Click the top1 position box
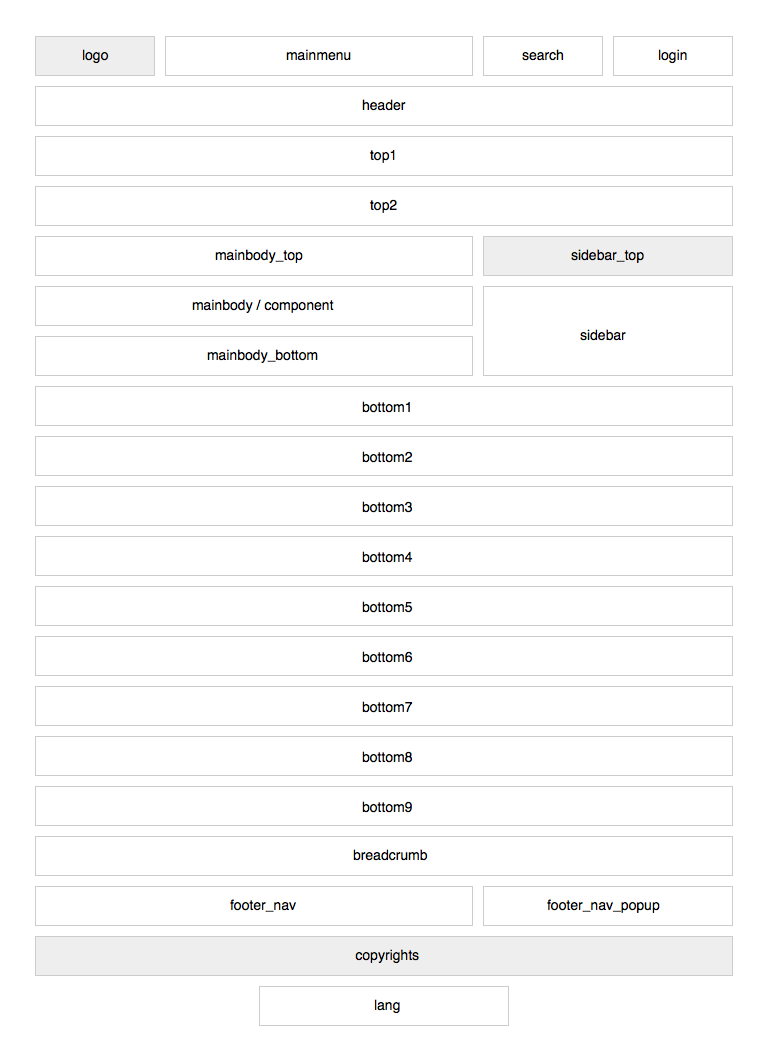 [383, 156]
